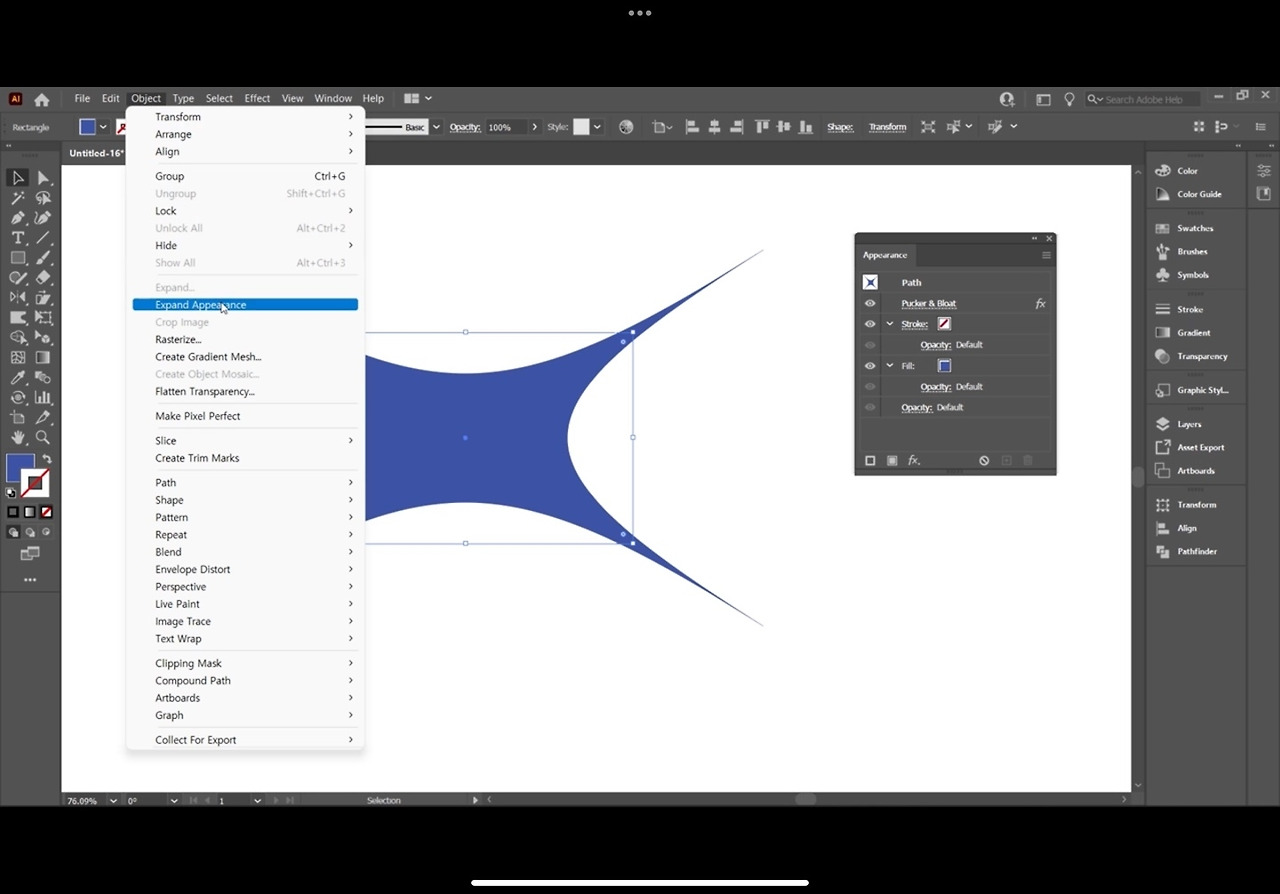
Task: Open the Opacity arrow flyout
Action: 534,127
